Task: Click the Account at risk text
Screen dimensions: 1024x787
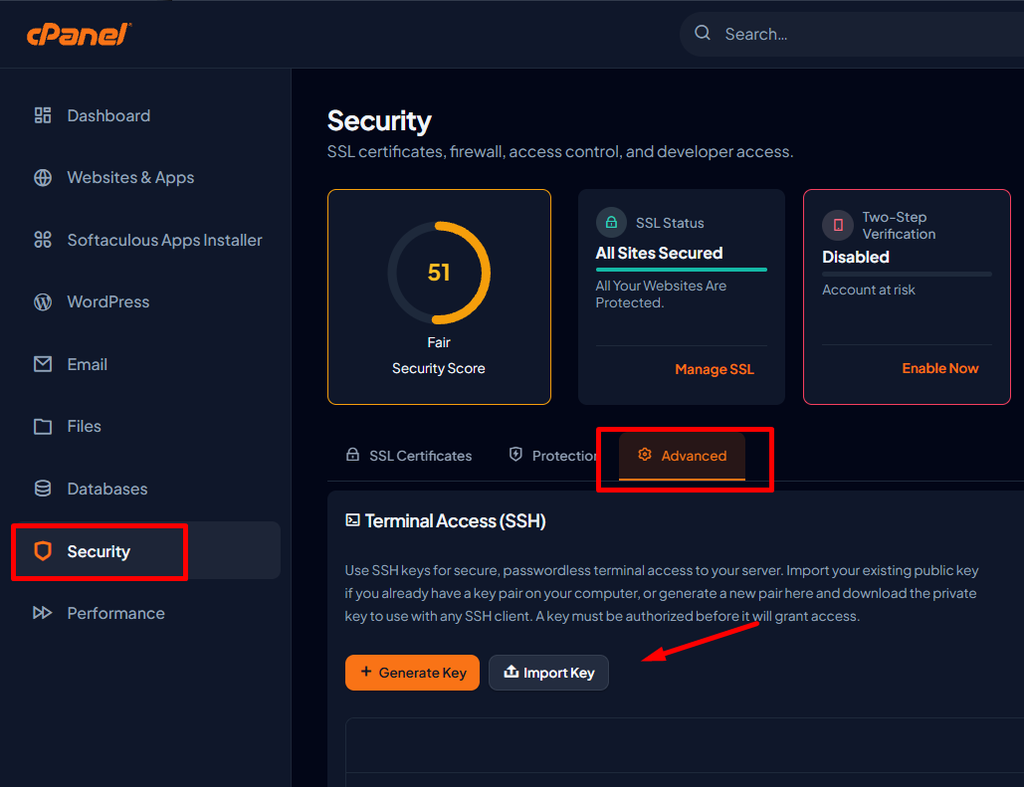Action: pos(869,289)
